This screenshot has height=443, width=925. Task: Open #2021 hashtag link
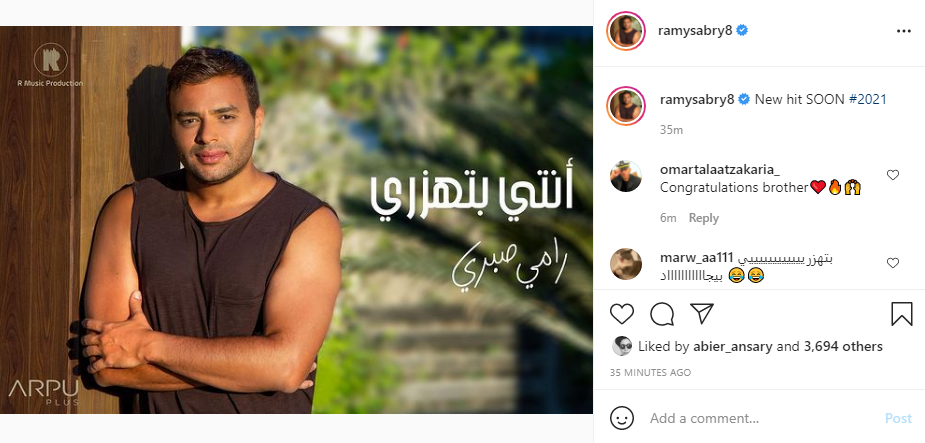pos(868,100)
